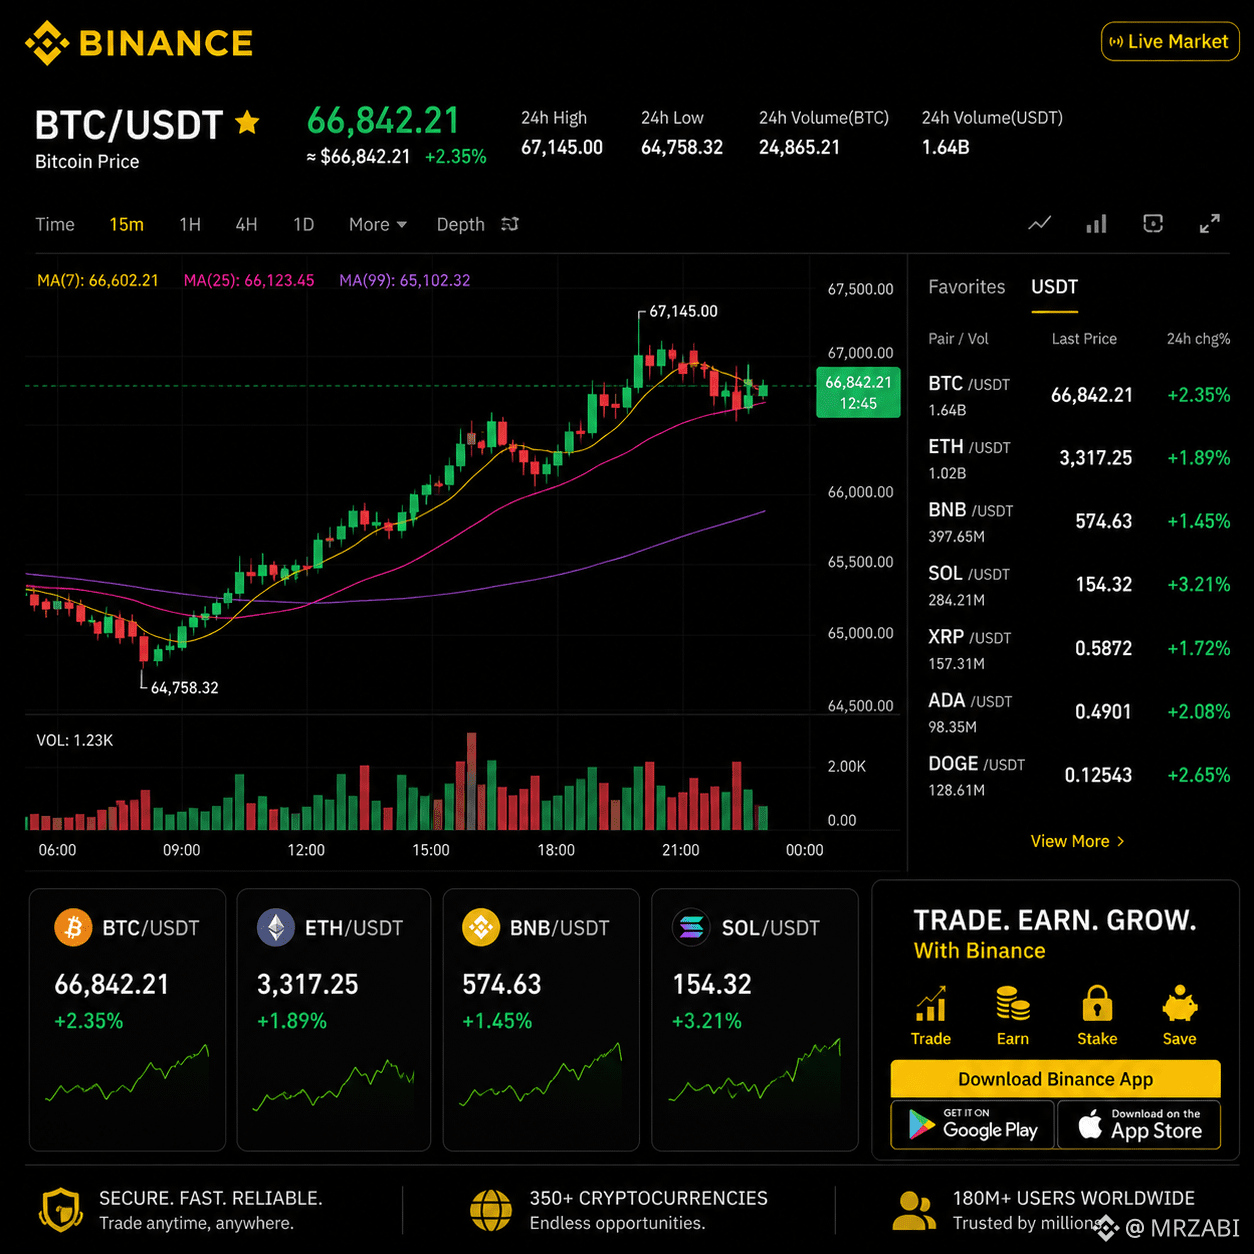Click the MA(99) indicator label
The width and height of the screenshot is (1254, 1254).
[404, 281]
